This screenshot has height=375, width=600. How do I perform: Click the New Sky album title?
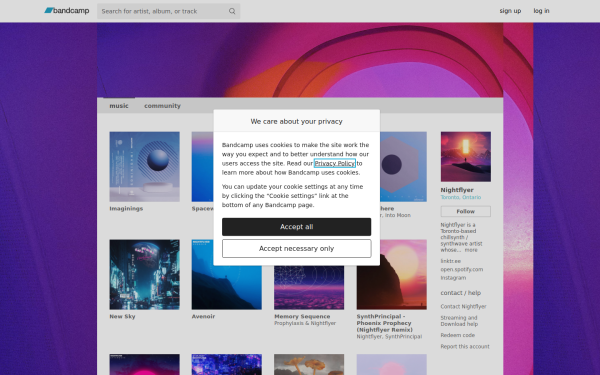click(x=122, y=316)
